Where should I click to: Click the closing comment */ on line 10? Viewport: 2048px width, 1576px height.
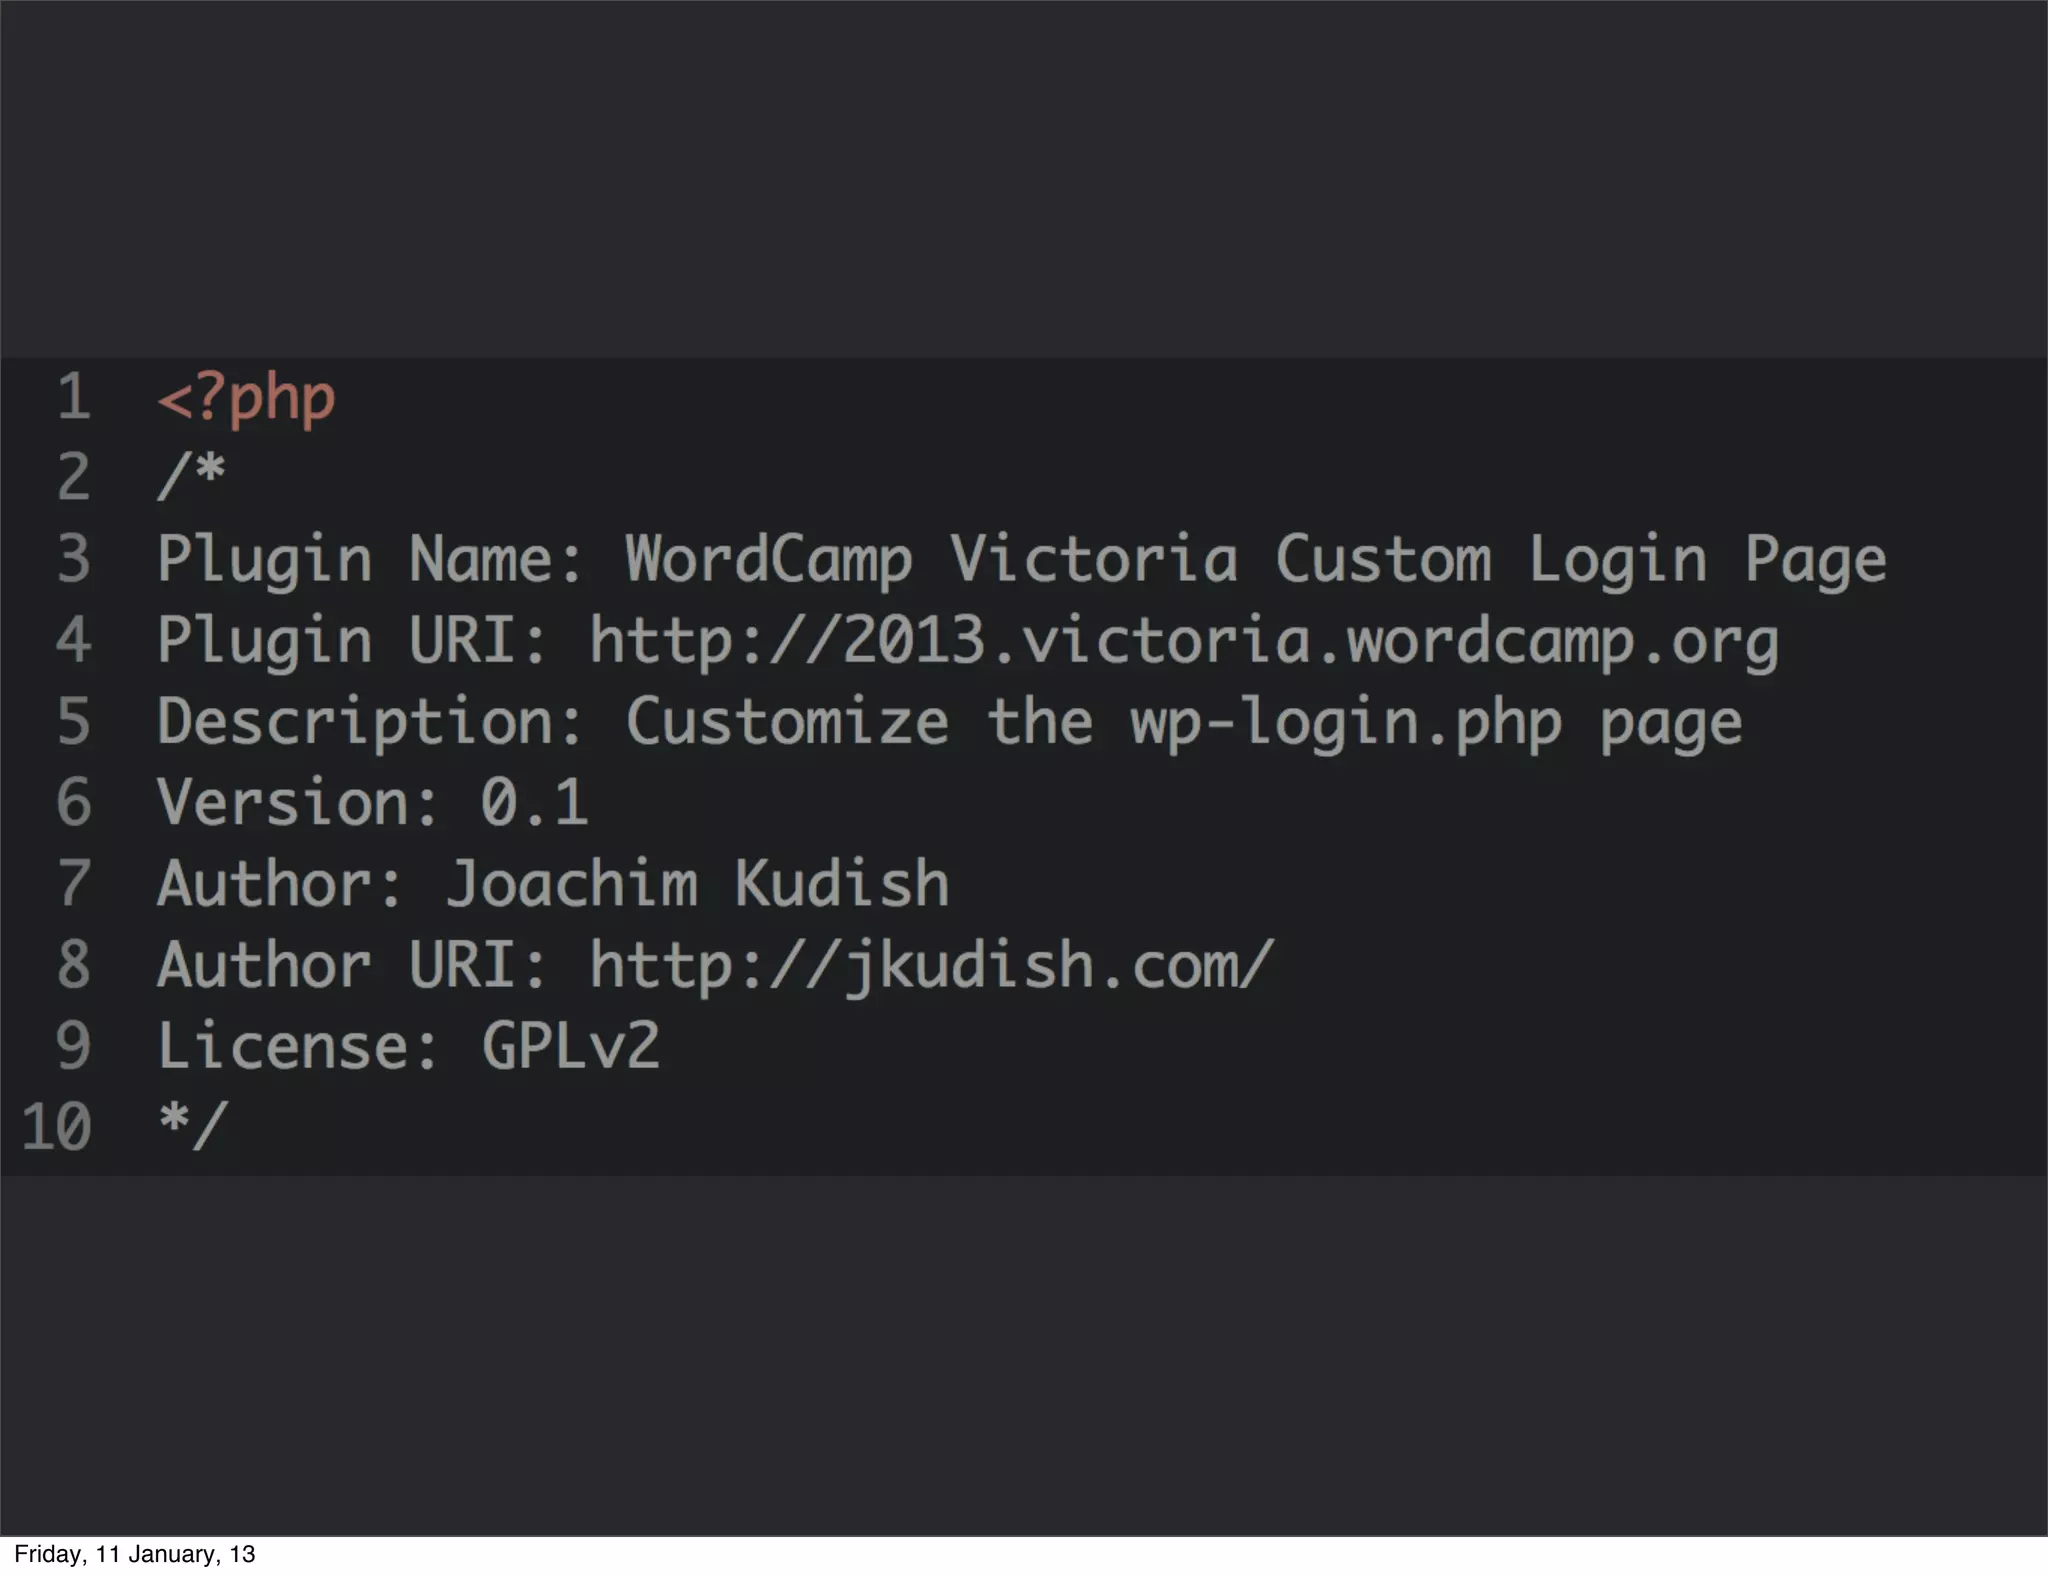point(193,1126)
